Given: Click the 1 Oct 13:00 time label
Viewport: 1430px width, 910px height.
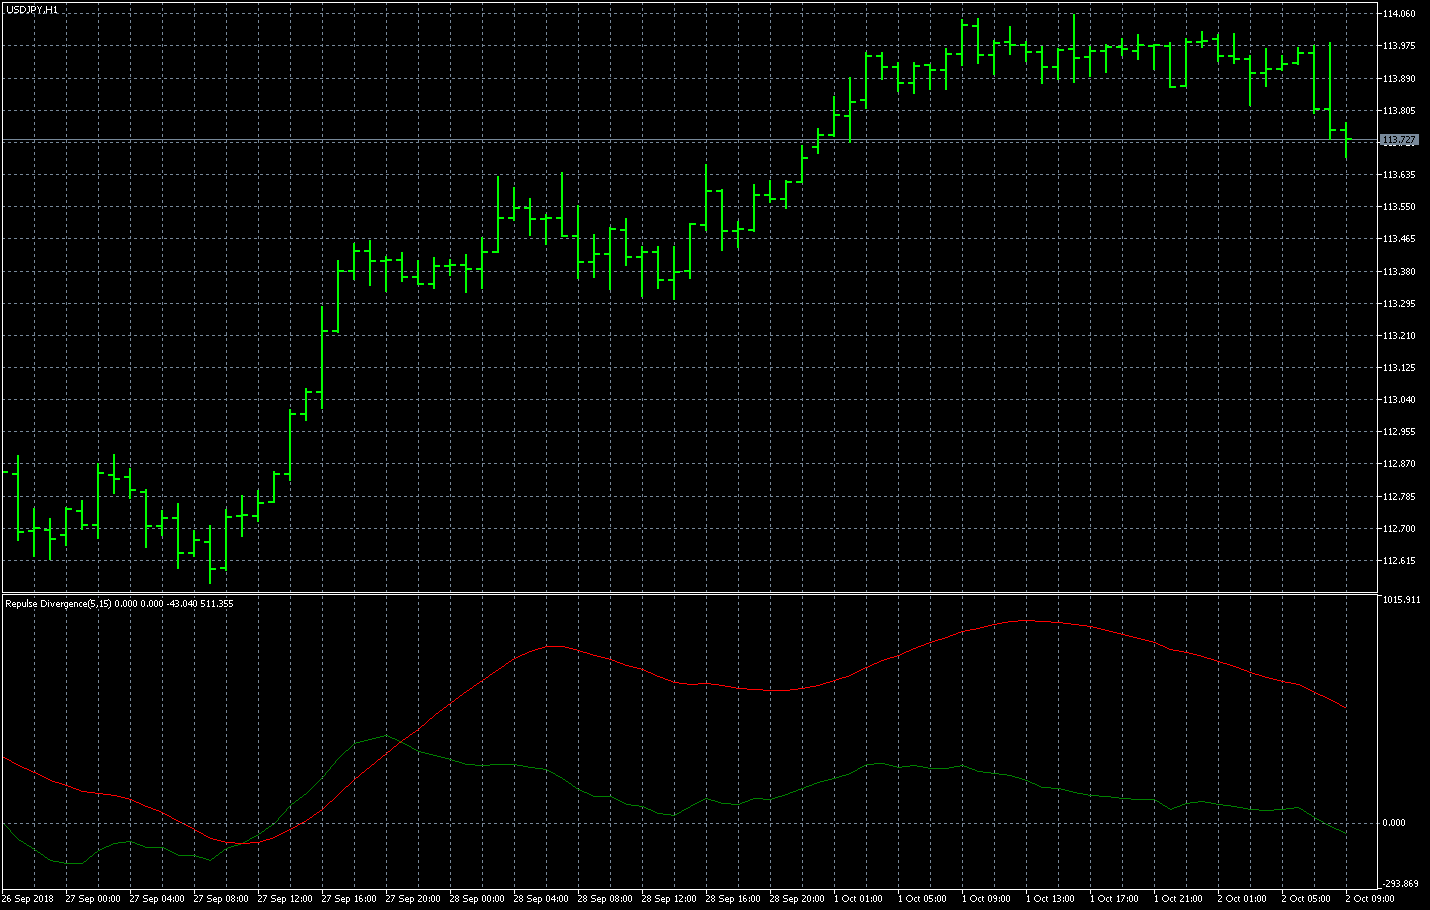Looking at the screenshot, I should tap(1050, 899).
